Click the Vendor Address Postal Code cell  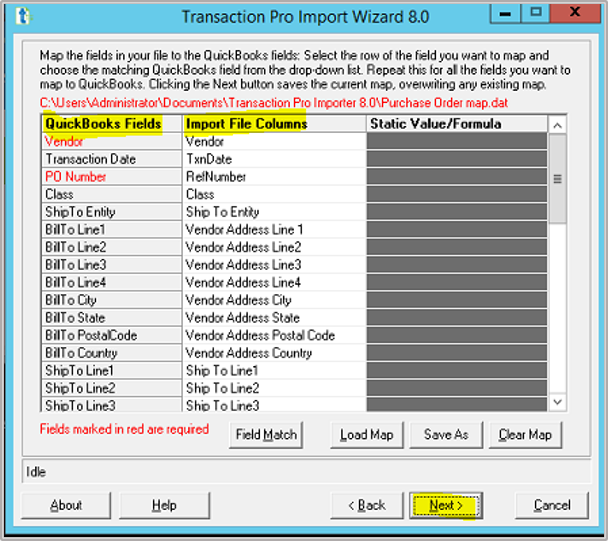[x=274, y=335]
